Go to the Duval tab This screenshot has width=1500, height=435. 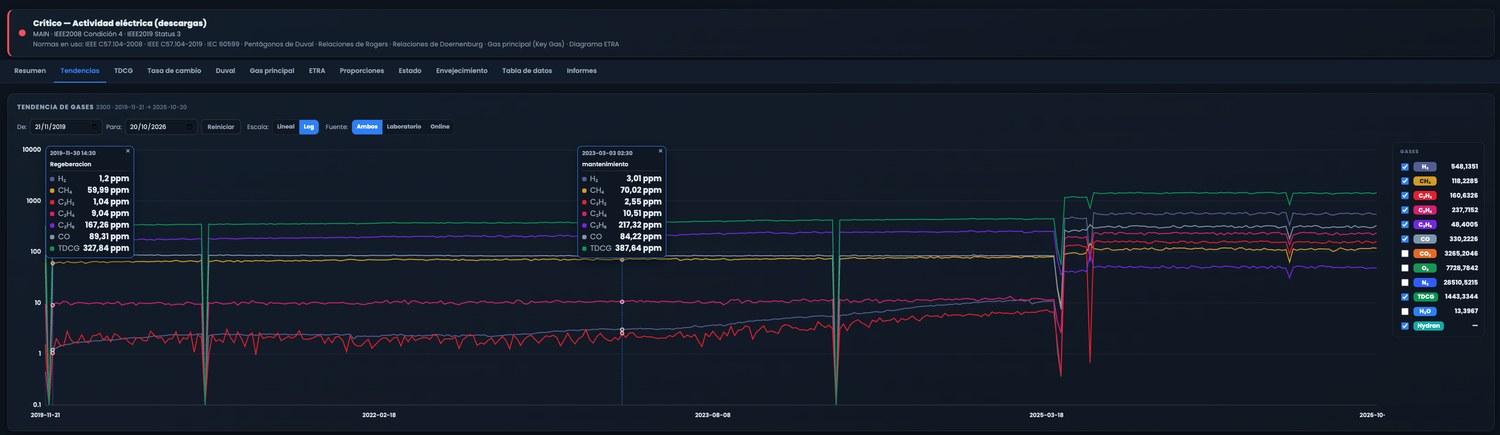click(226, 71)
